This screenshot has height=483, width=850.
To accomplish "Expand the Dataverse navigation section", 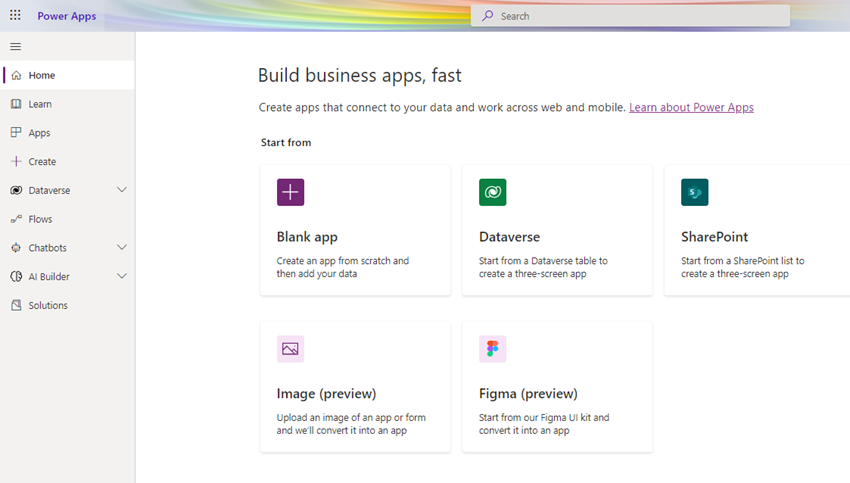I will tap(122, 190).
